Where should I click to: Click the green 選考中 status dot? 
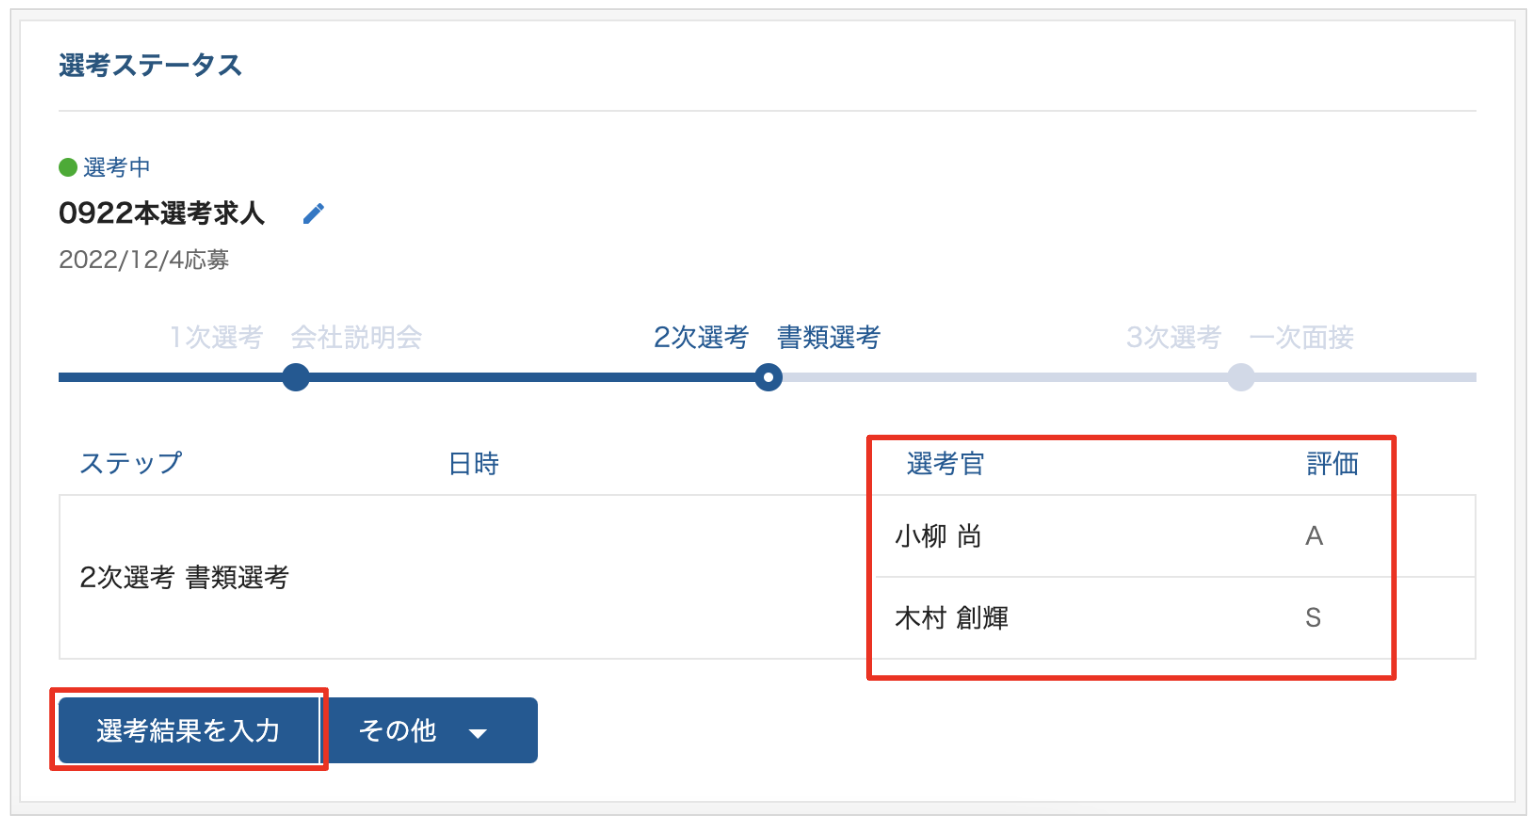[68, 167]
